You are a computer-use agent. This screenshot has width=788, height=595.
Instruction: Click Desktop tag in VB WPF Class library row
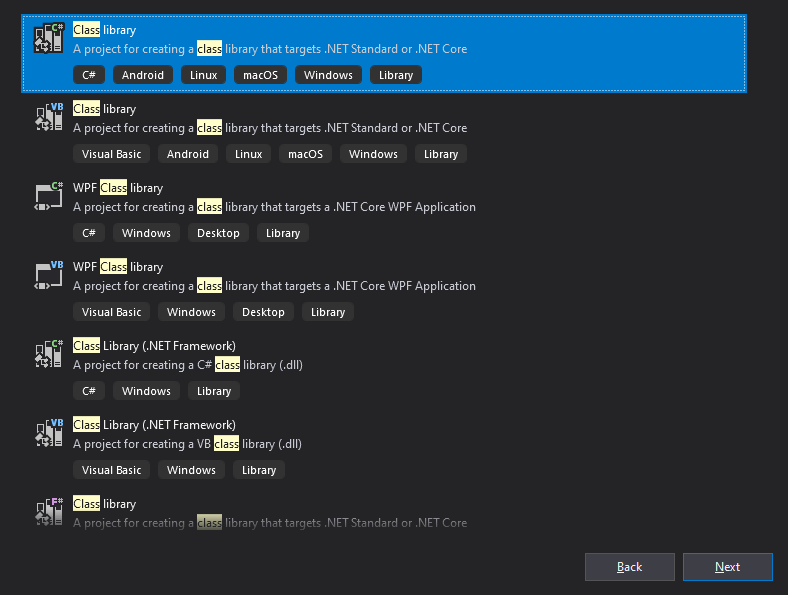tap(263, 312)
